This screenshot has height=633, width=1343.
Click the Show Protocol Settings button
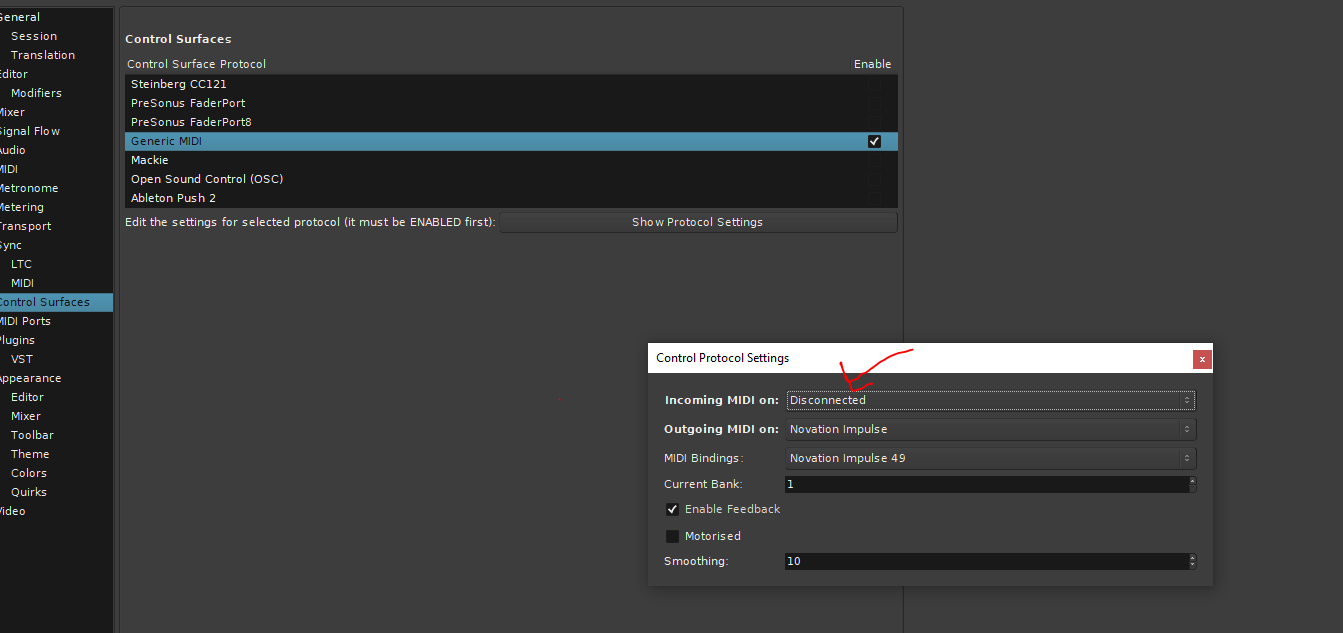[x=697, y=223]
